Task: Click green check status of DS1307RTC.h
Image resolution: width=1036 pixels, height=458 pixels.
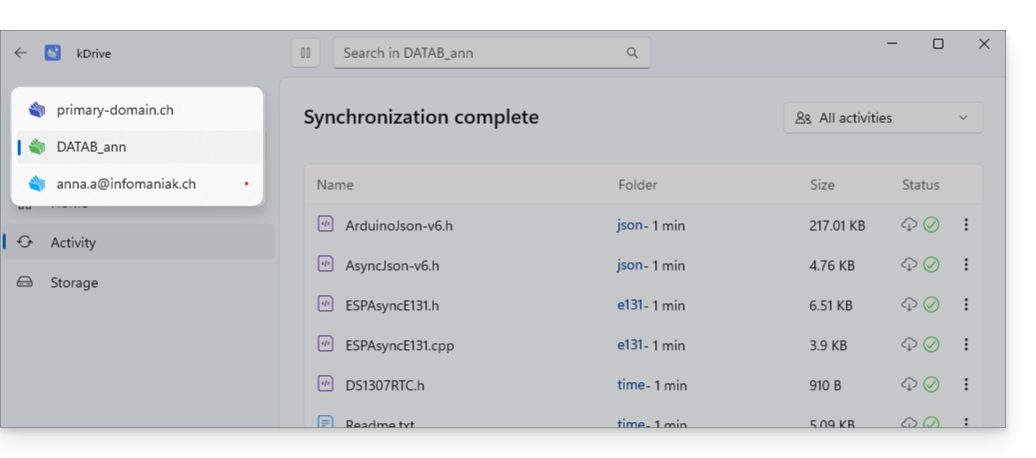Action: tap(931, 384)
